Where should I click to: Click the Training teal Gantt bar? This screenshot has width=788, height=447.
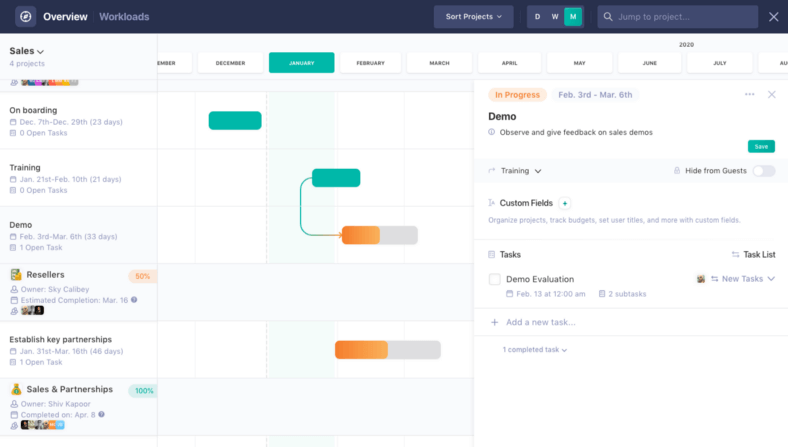(x=336, y=177)
